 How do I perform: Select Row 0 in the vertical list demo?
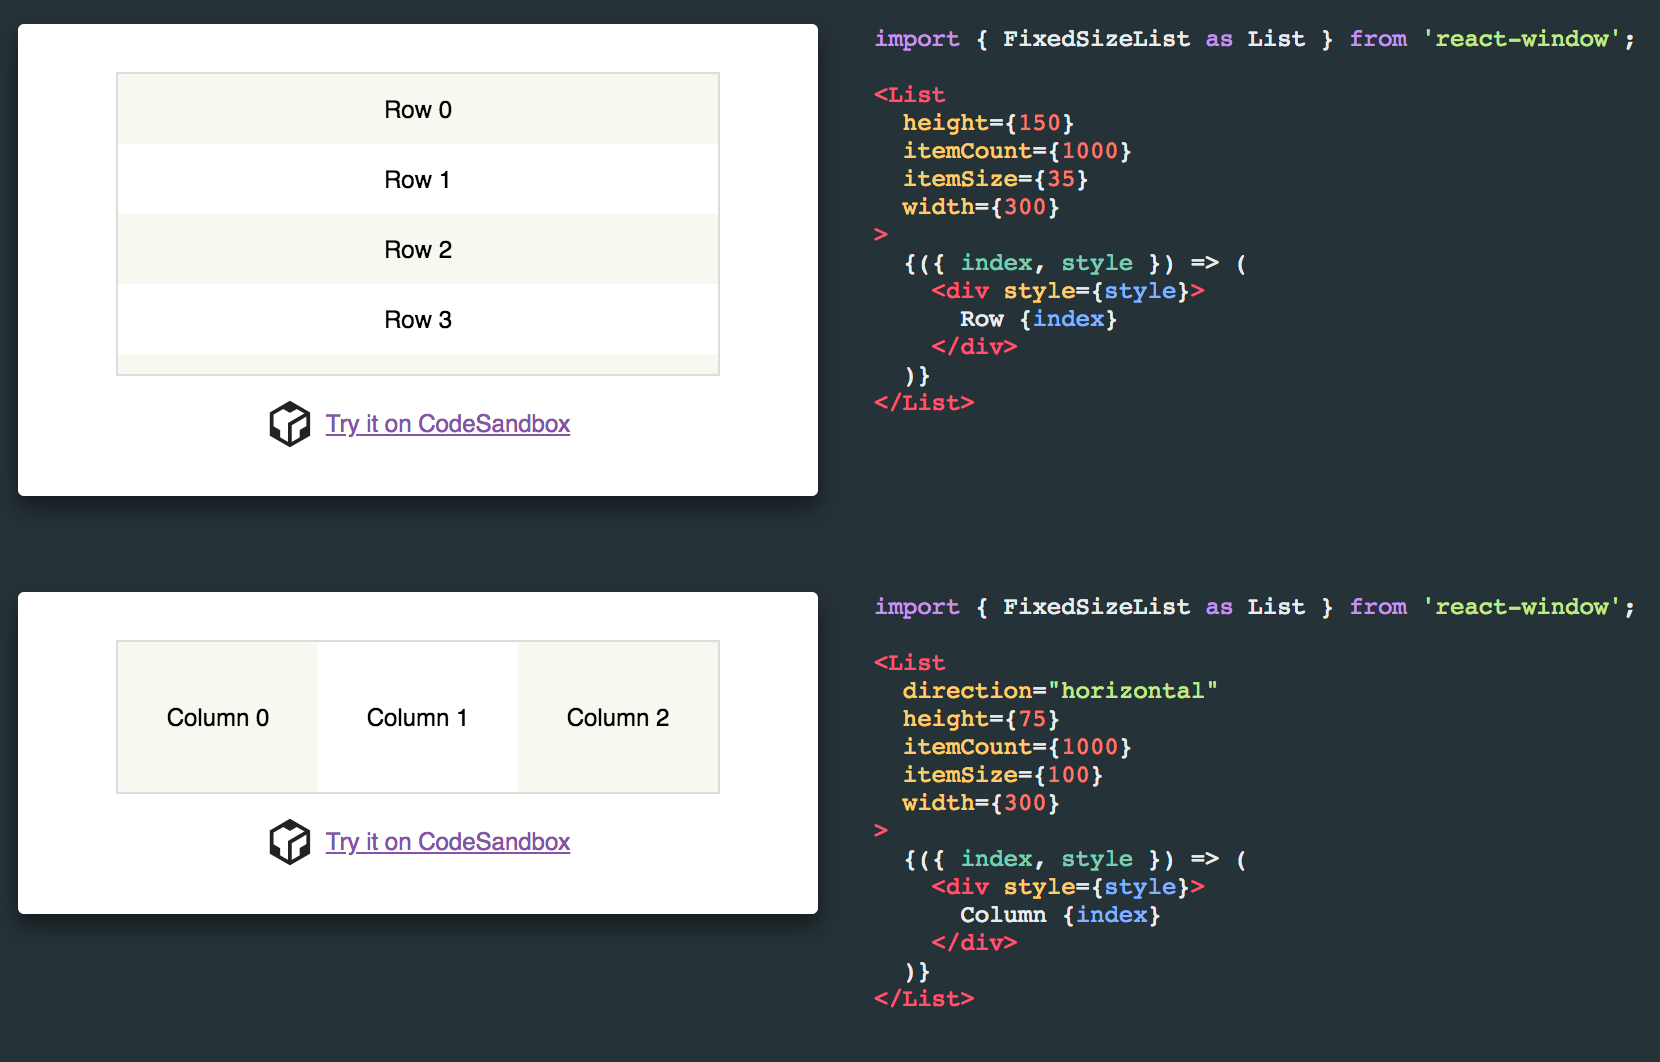417,110
